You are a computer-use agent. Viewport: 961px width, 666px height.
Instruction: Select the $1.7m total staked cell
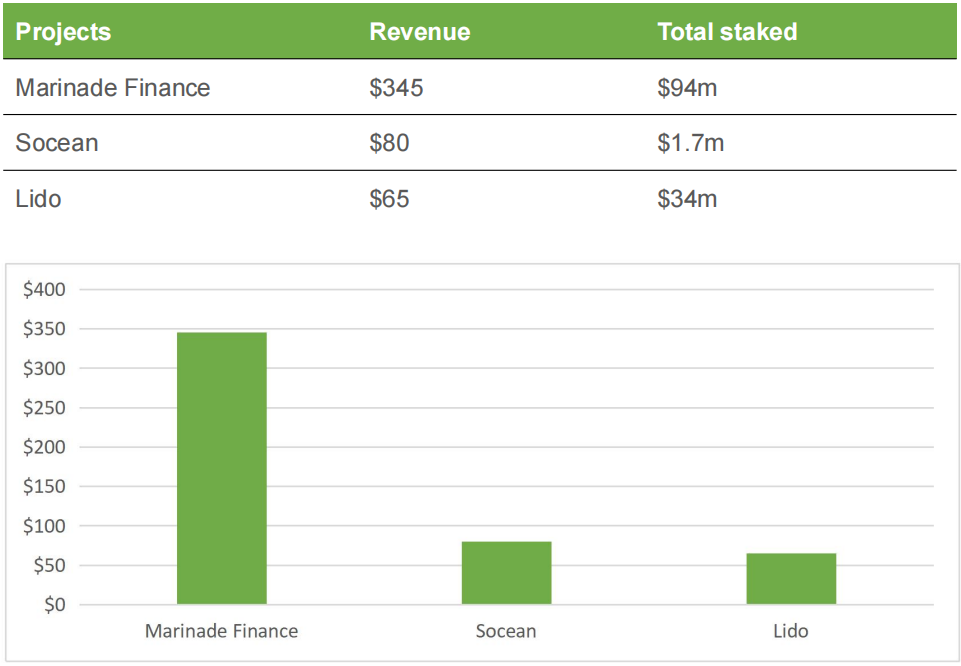(690, 143)
